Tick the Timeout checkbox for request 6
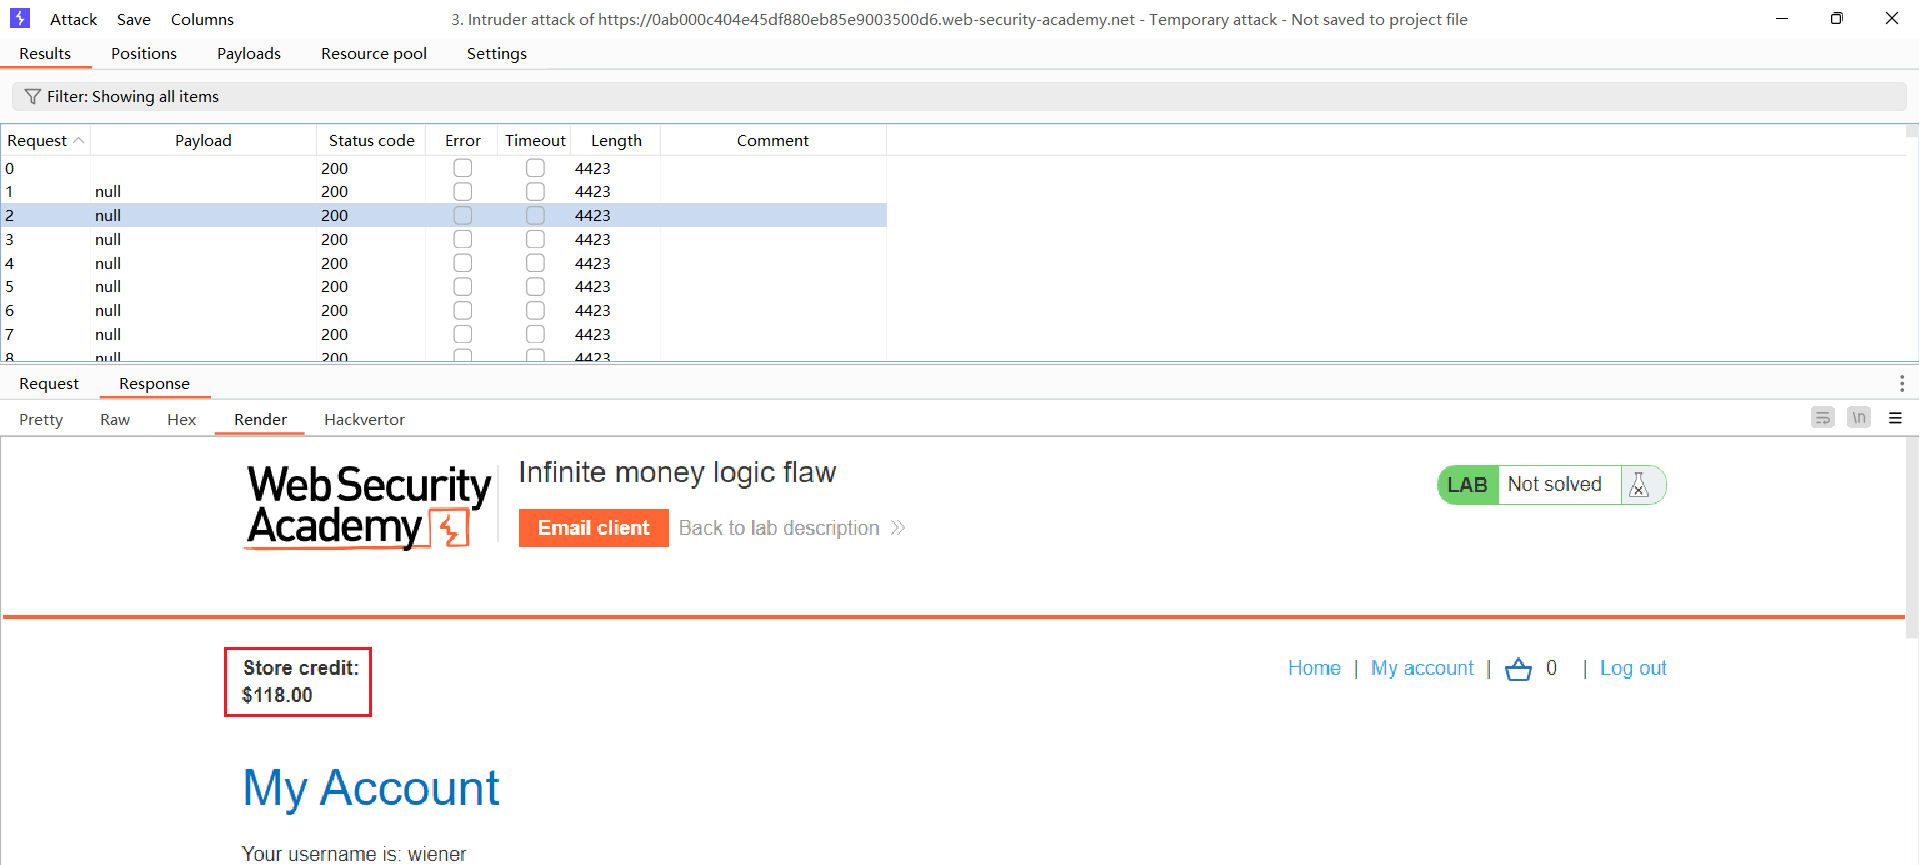 pyautogui.click(x=536, y=310)
